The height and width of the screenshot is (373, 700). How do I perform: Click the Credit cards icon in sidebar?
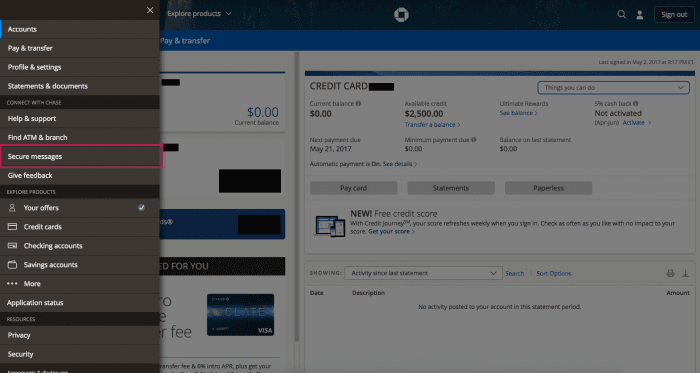pyautogui.click(x=12, y=227)
